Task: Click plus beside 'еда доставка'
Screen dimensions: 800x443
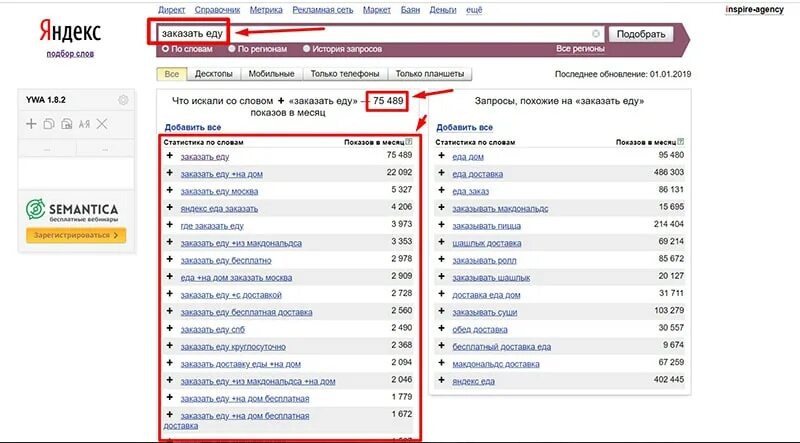Action: 442,173
